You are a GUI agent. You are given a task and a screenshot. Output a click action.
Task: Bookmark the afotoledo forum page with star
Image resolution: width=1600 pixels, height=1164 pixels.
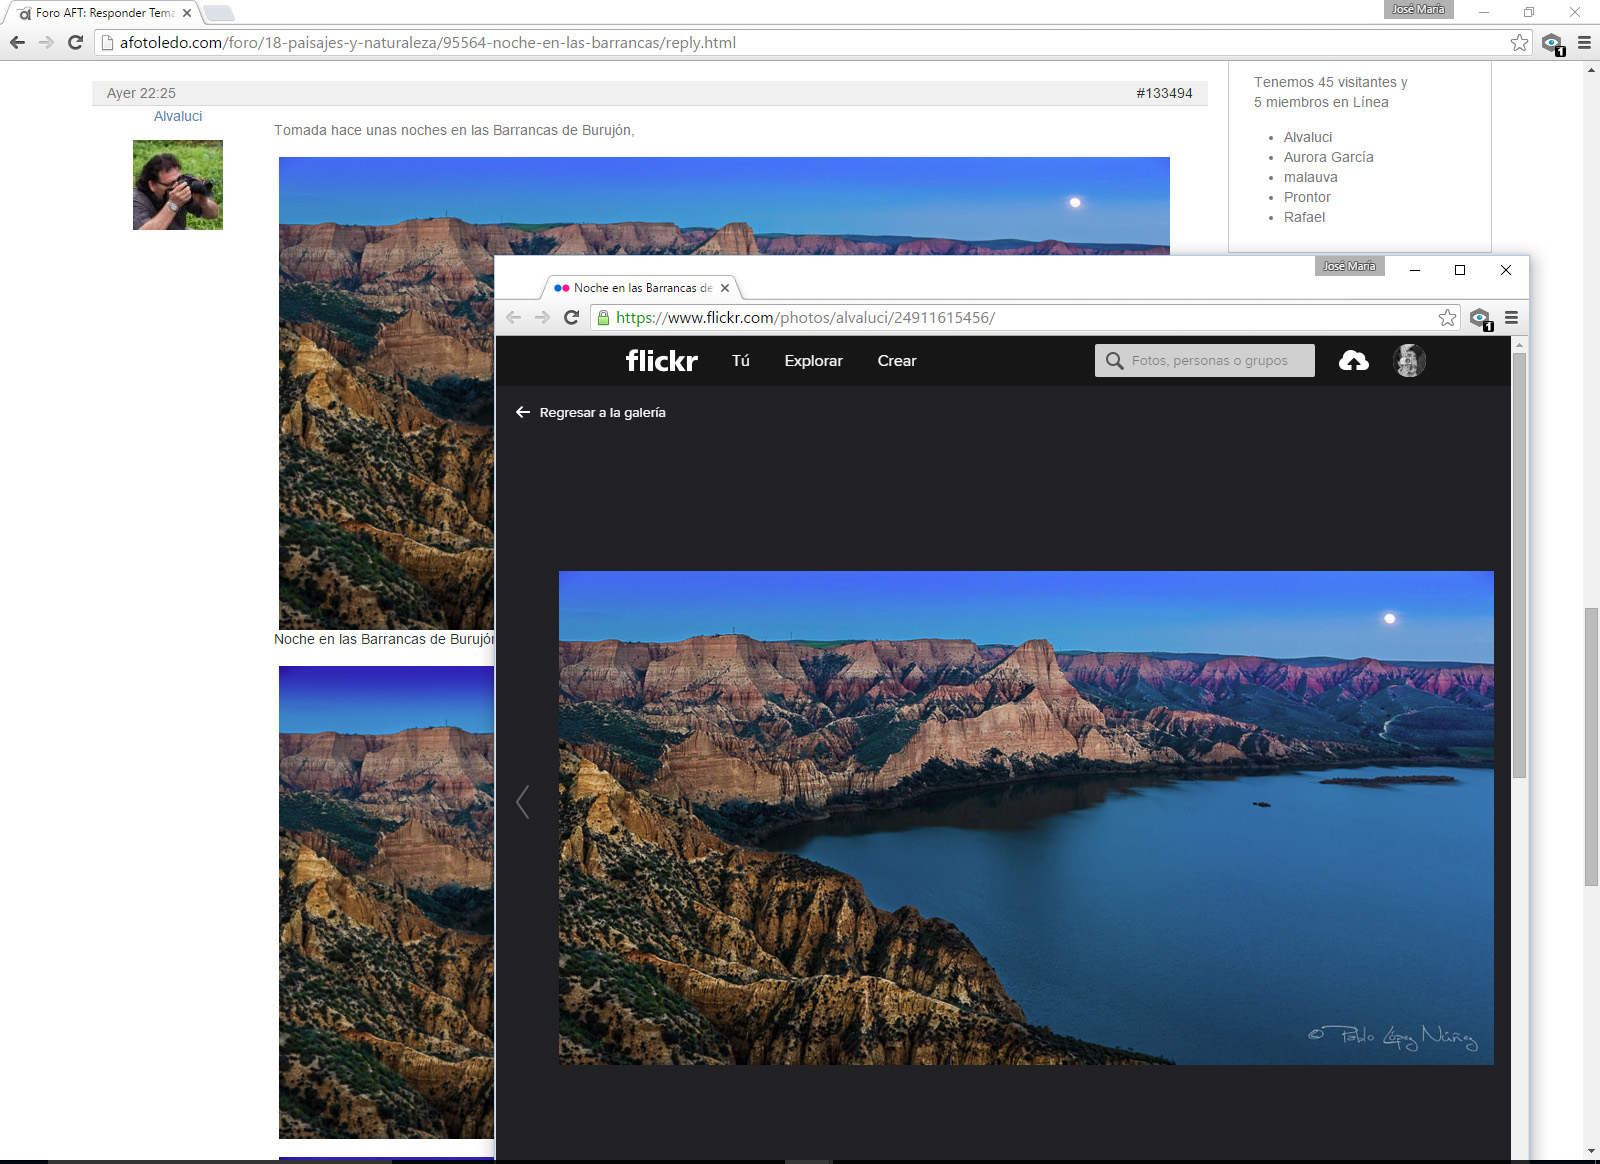coord(1519,43)
